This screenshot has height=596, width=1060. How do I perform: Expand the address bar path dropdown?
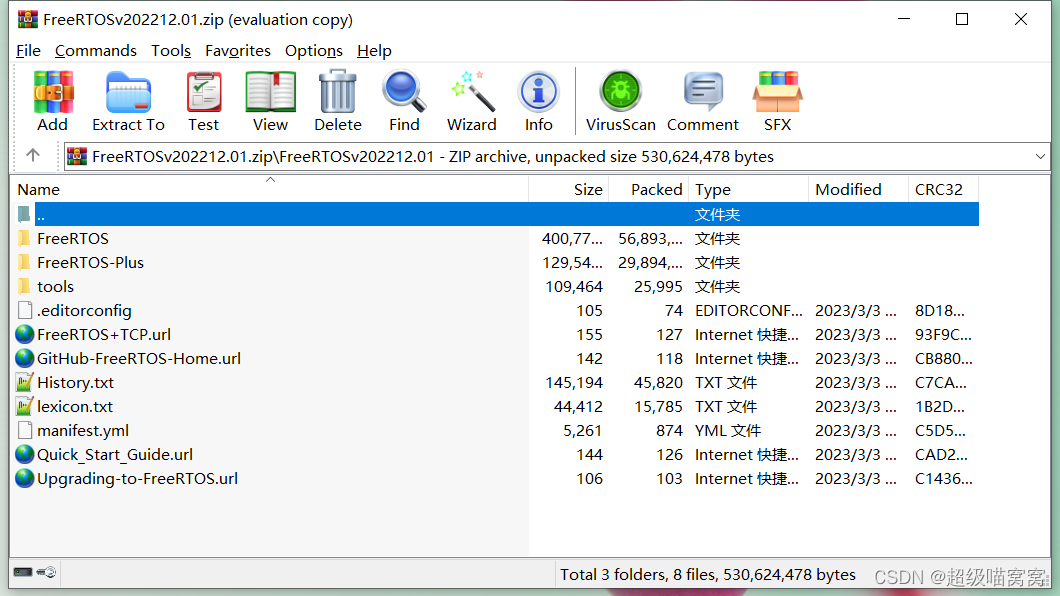pyautogui.click(x=1040, y=157)
